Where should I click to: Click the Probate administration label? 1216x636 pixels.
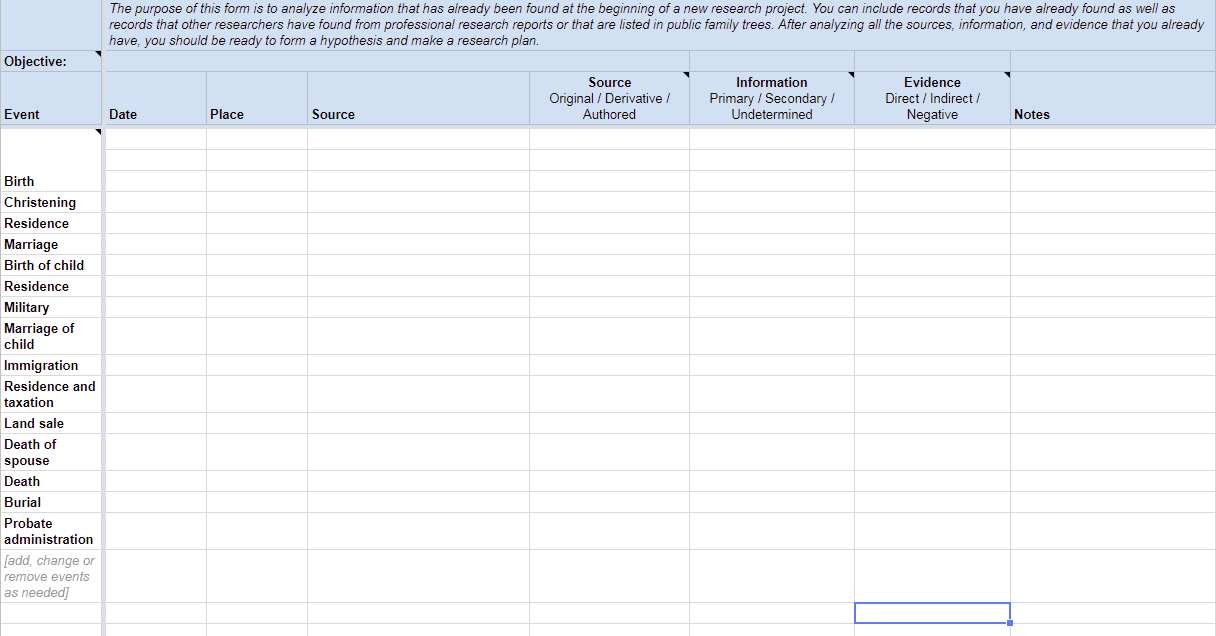[51, 531]
